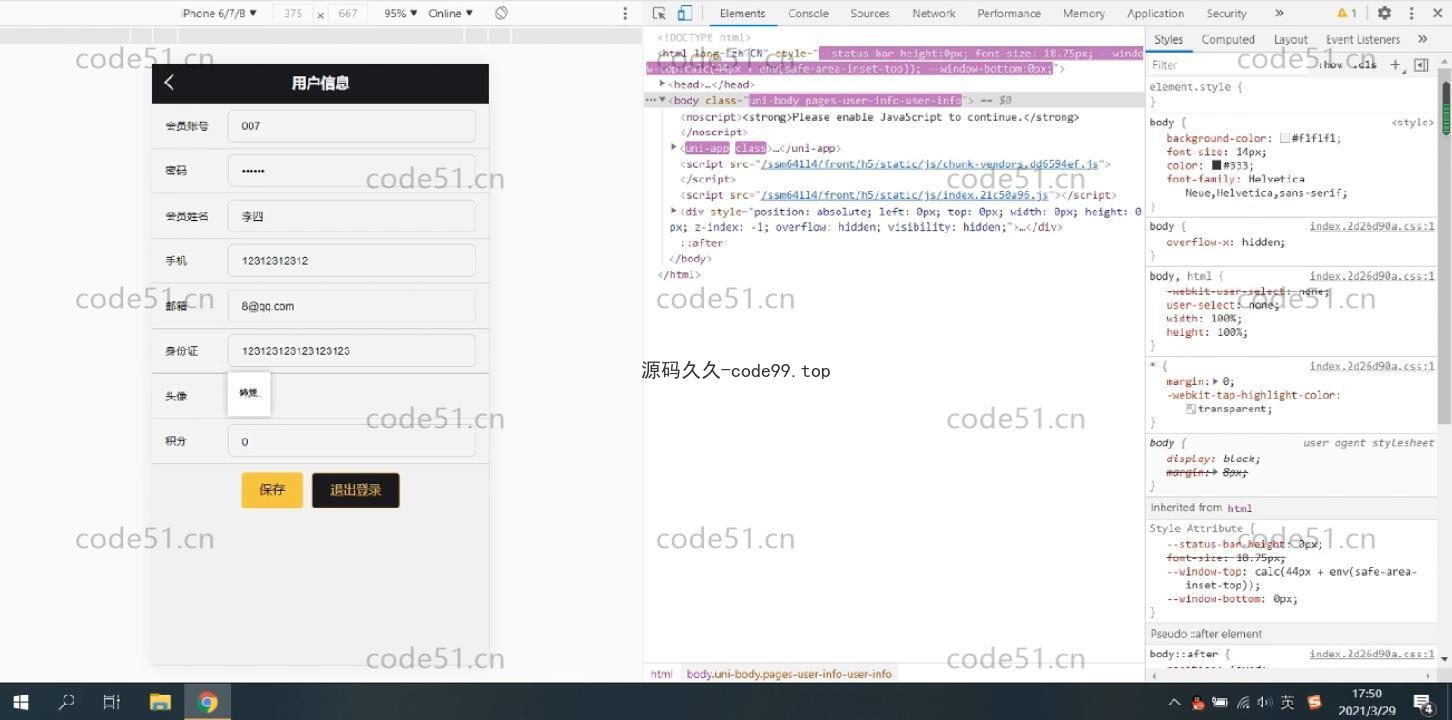This screenshot has height=720, width=1452.
Task: Click the 保存 save button
Action: point(272,490)
